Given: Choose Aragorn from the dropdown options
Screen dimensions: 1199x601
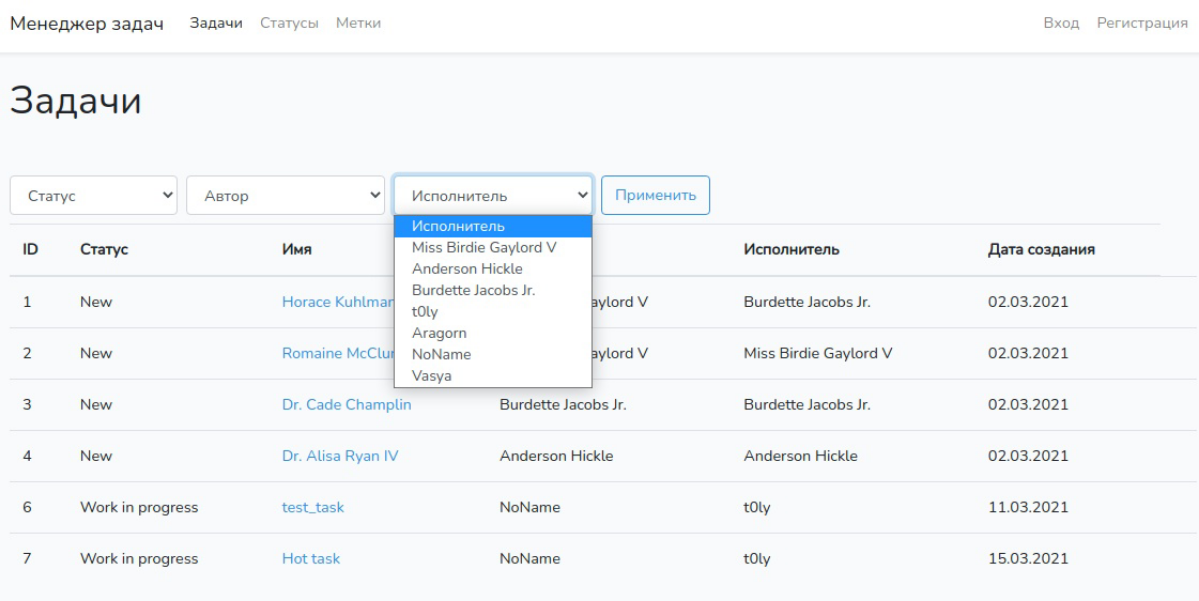Looking at the screenshot, I should (x=439, y=333).
